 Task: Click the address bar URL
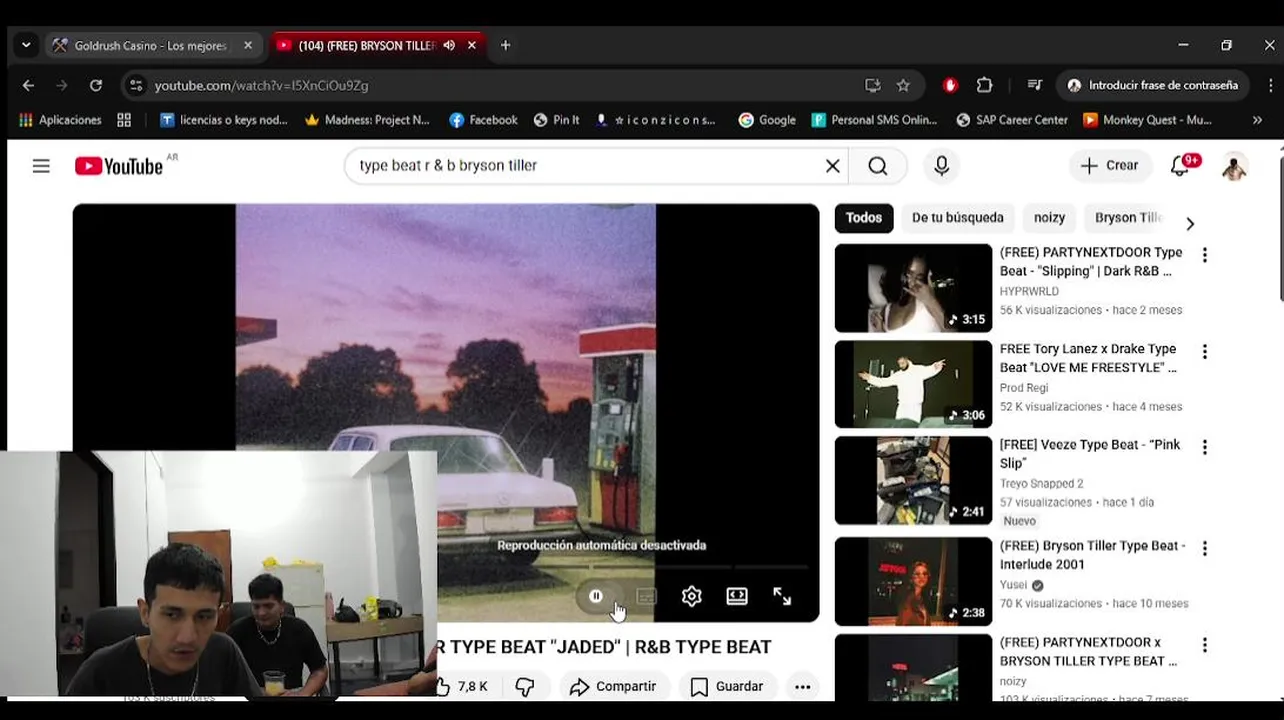pyautogui.click(x=262, y=86)
